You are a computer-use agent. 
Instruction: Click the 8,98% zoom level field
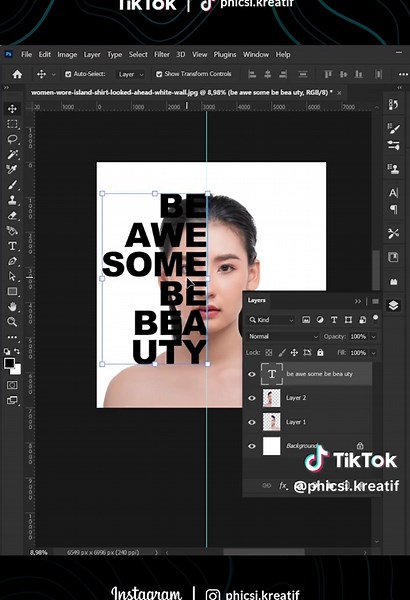(x=39, y=553)
